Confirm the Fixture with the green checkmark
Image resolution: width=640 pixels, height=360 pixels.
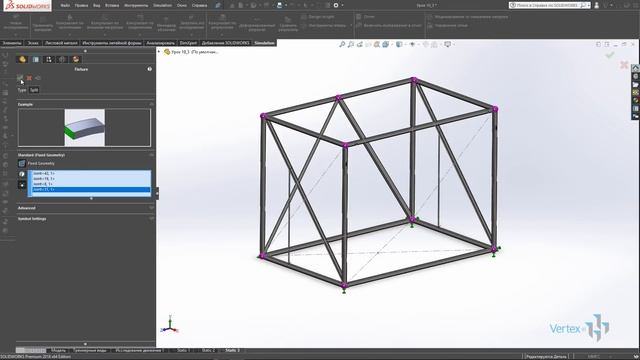[x=20, y=78]
